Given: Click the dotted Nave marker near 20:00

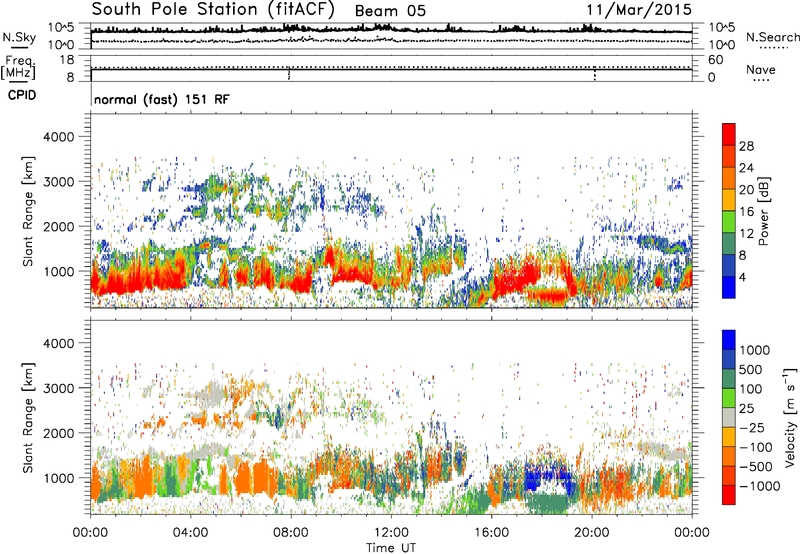Looking at the screenshot, I should pyautogui.click(x=595, y=74).
